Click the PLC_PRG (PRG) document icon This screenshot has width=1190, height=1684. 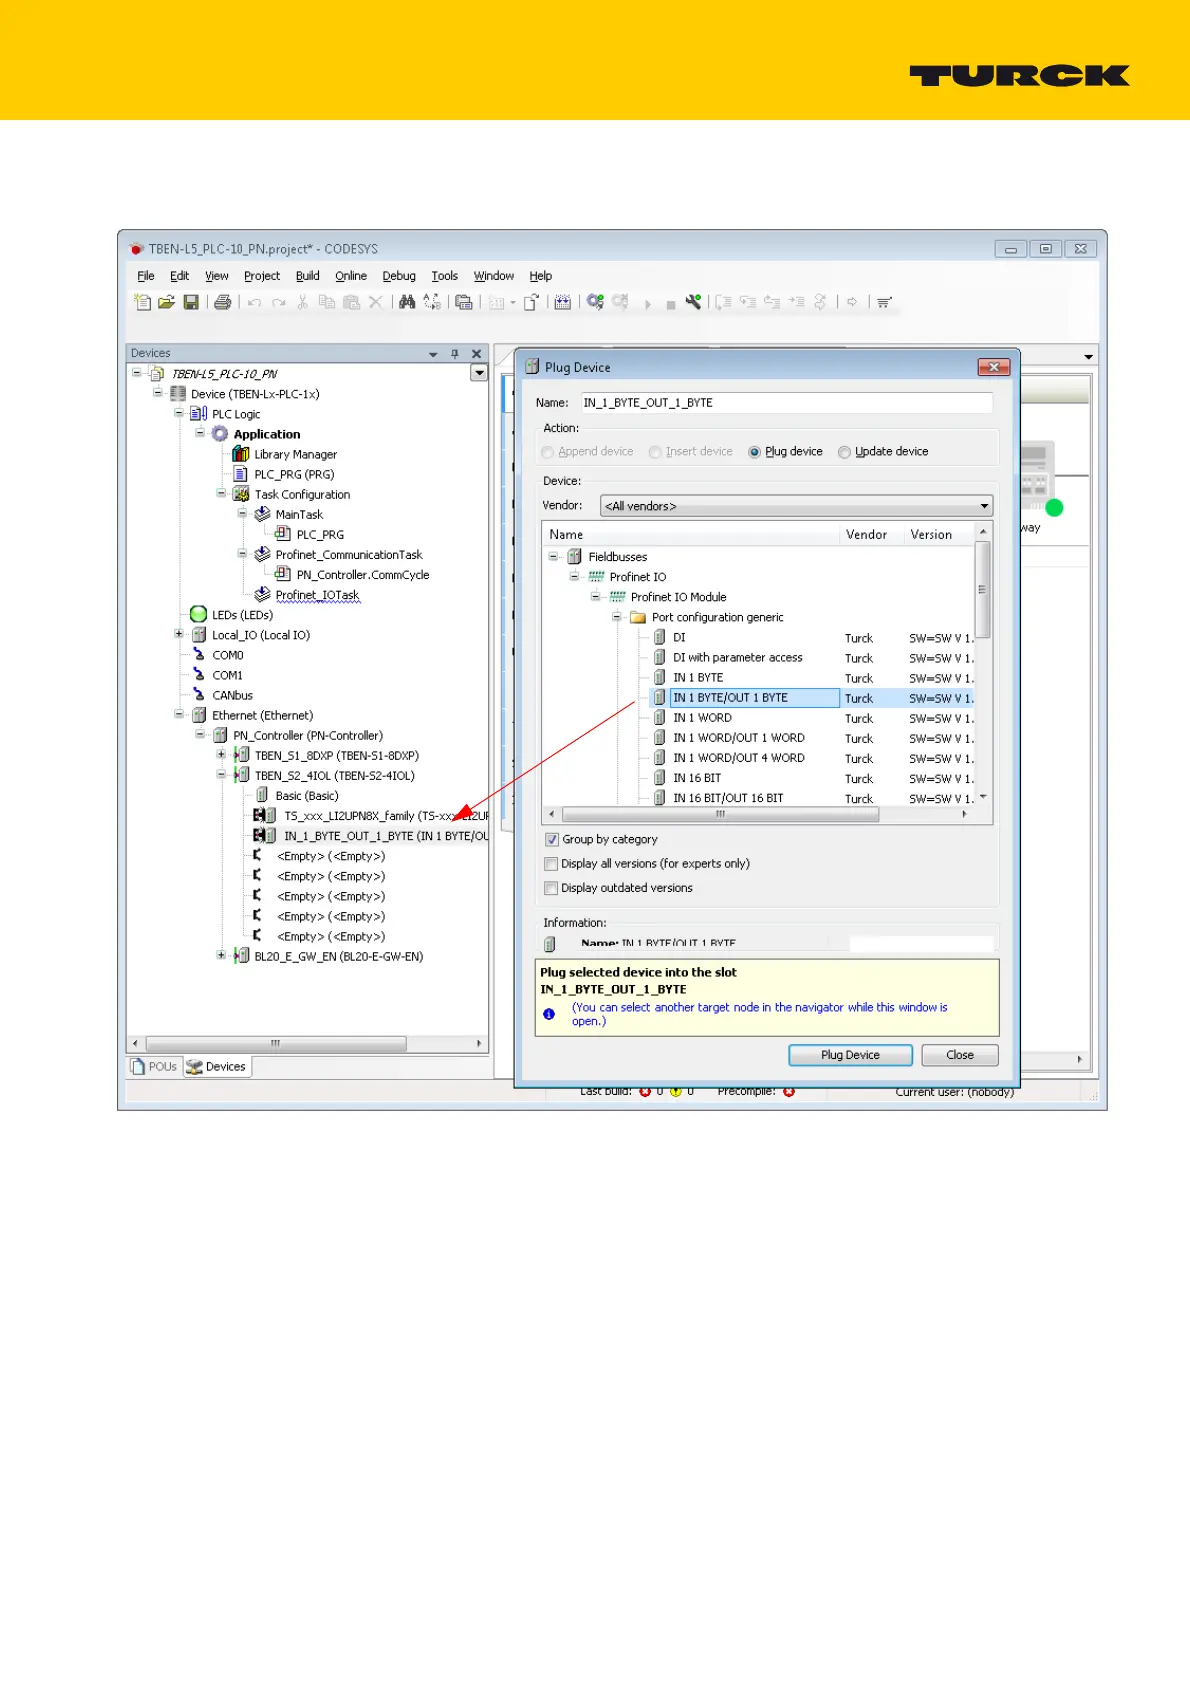(241, 474)
